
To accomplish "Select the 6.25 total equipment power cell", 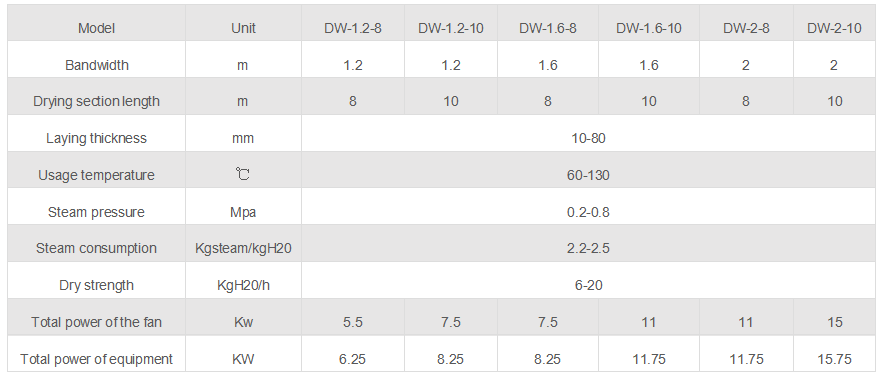I will point(352,359).
